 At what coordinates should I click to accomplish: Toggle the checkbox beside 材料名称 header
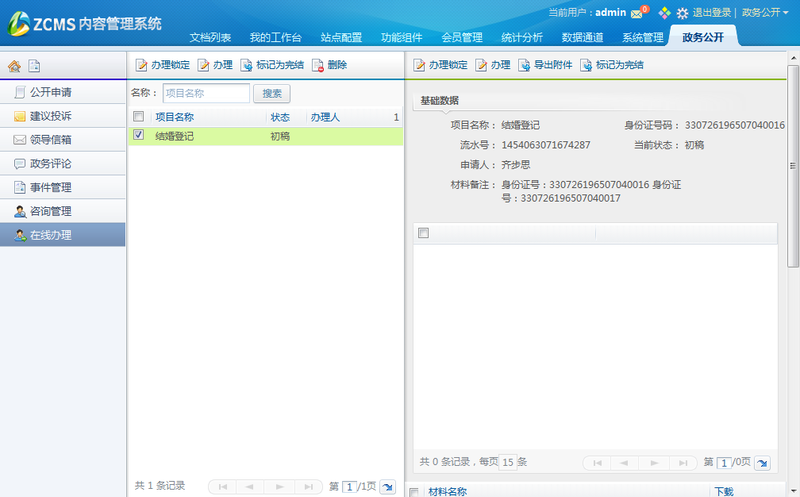pos(415,491)
